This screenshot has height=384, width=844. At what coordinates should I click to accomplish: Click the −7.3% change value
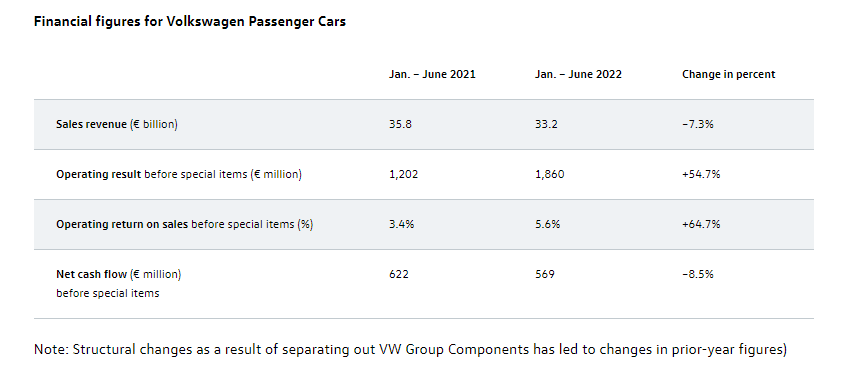click(x=698, y=124)
